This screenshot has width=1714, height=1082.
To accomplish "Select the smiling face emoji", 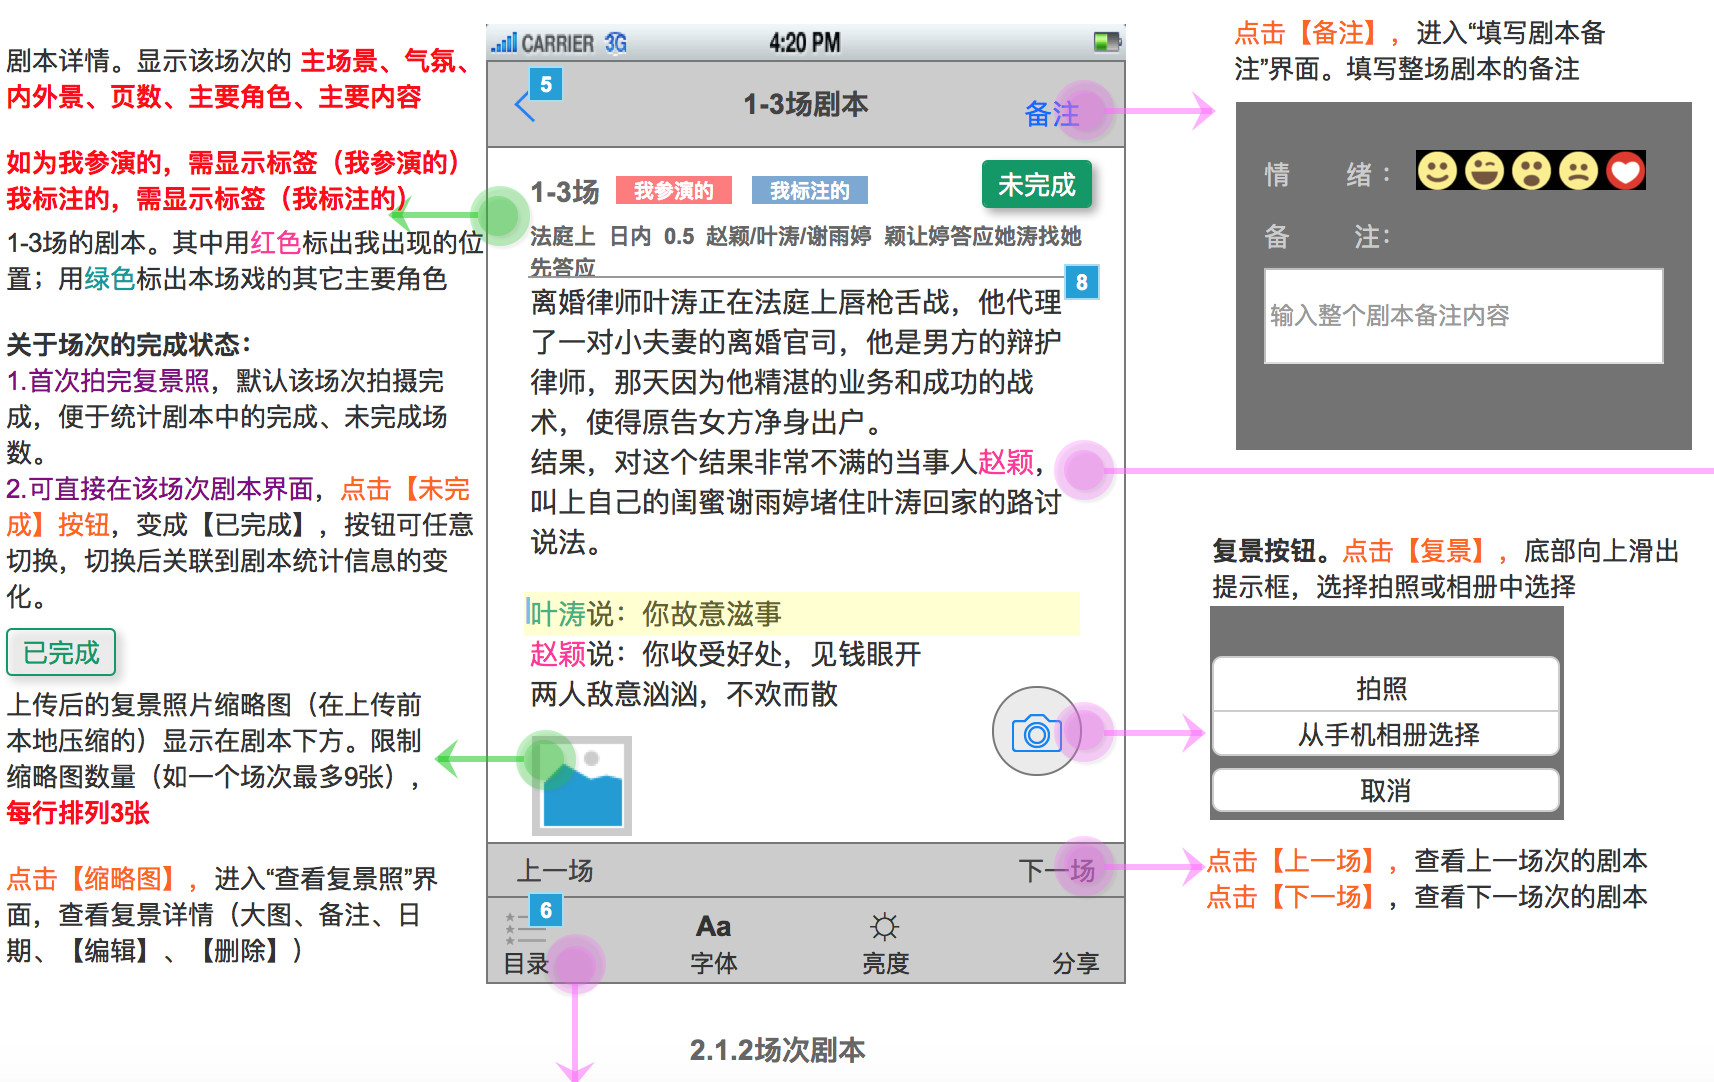I will point(1437,171).
